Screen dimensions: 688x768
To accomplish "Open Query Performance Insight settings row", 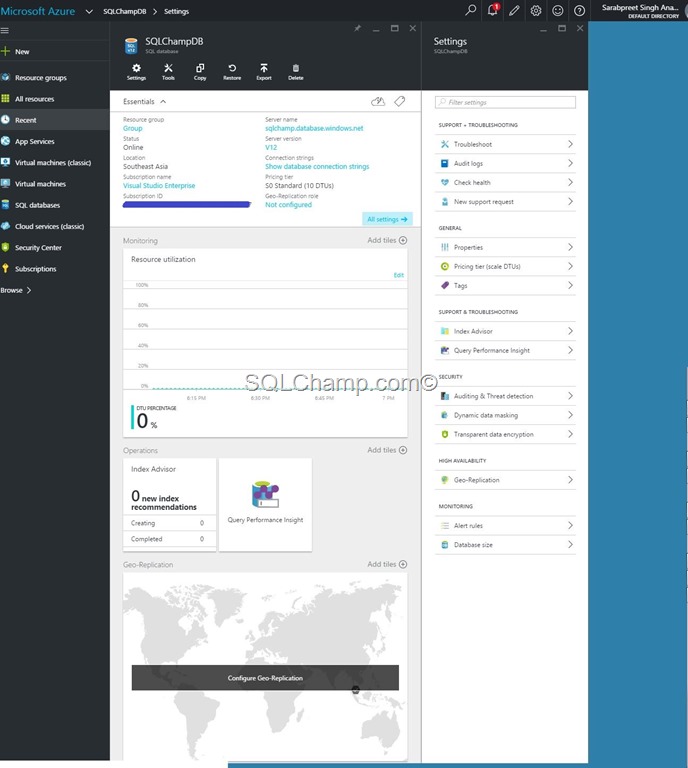I will (x=505, y=350).
